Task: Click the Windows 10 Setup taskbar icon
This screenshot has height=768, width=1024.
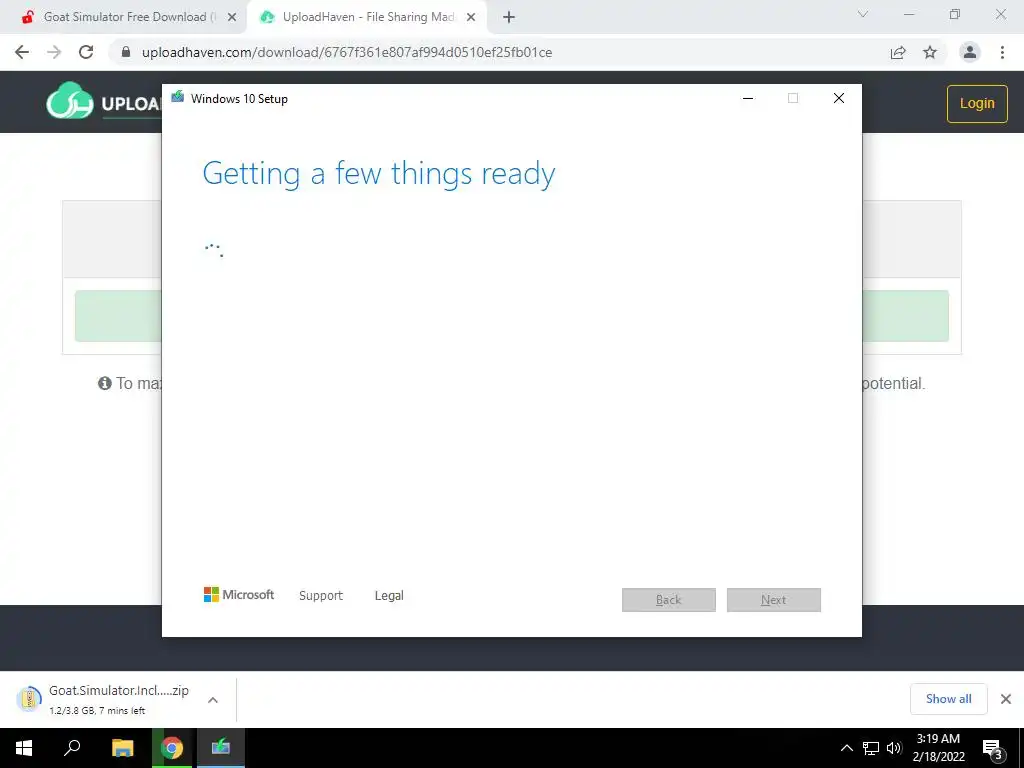Action: 221,748
